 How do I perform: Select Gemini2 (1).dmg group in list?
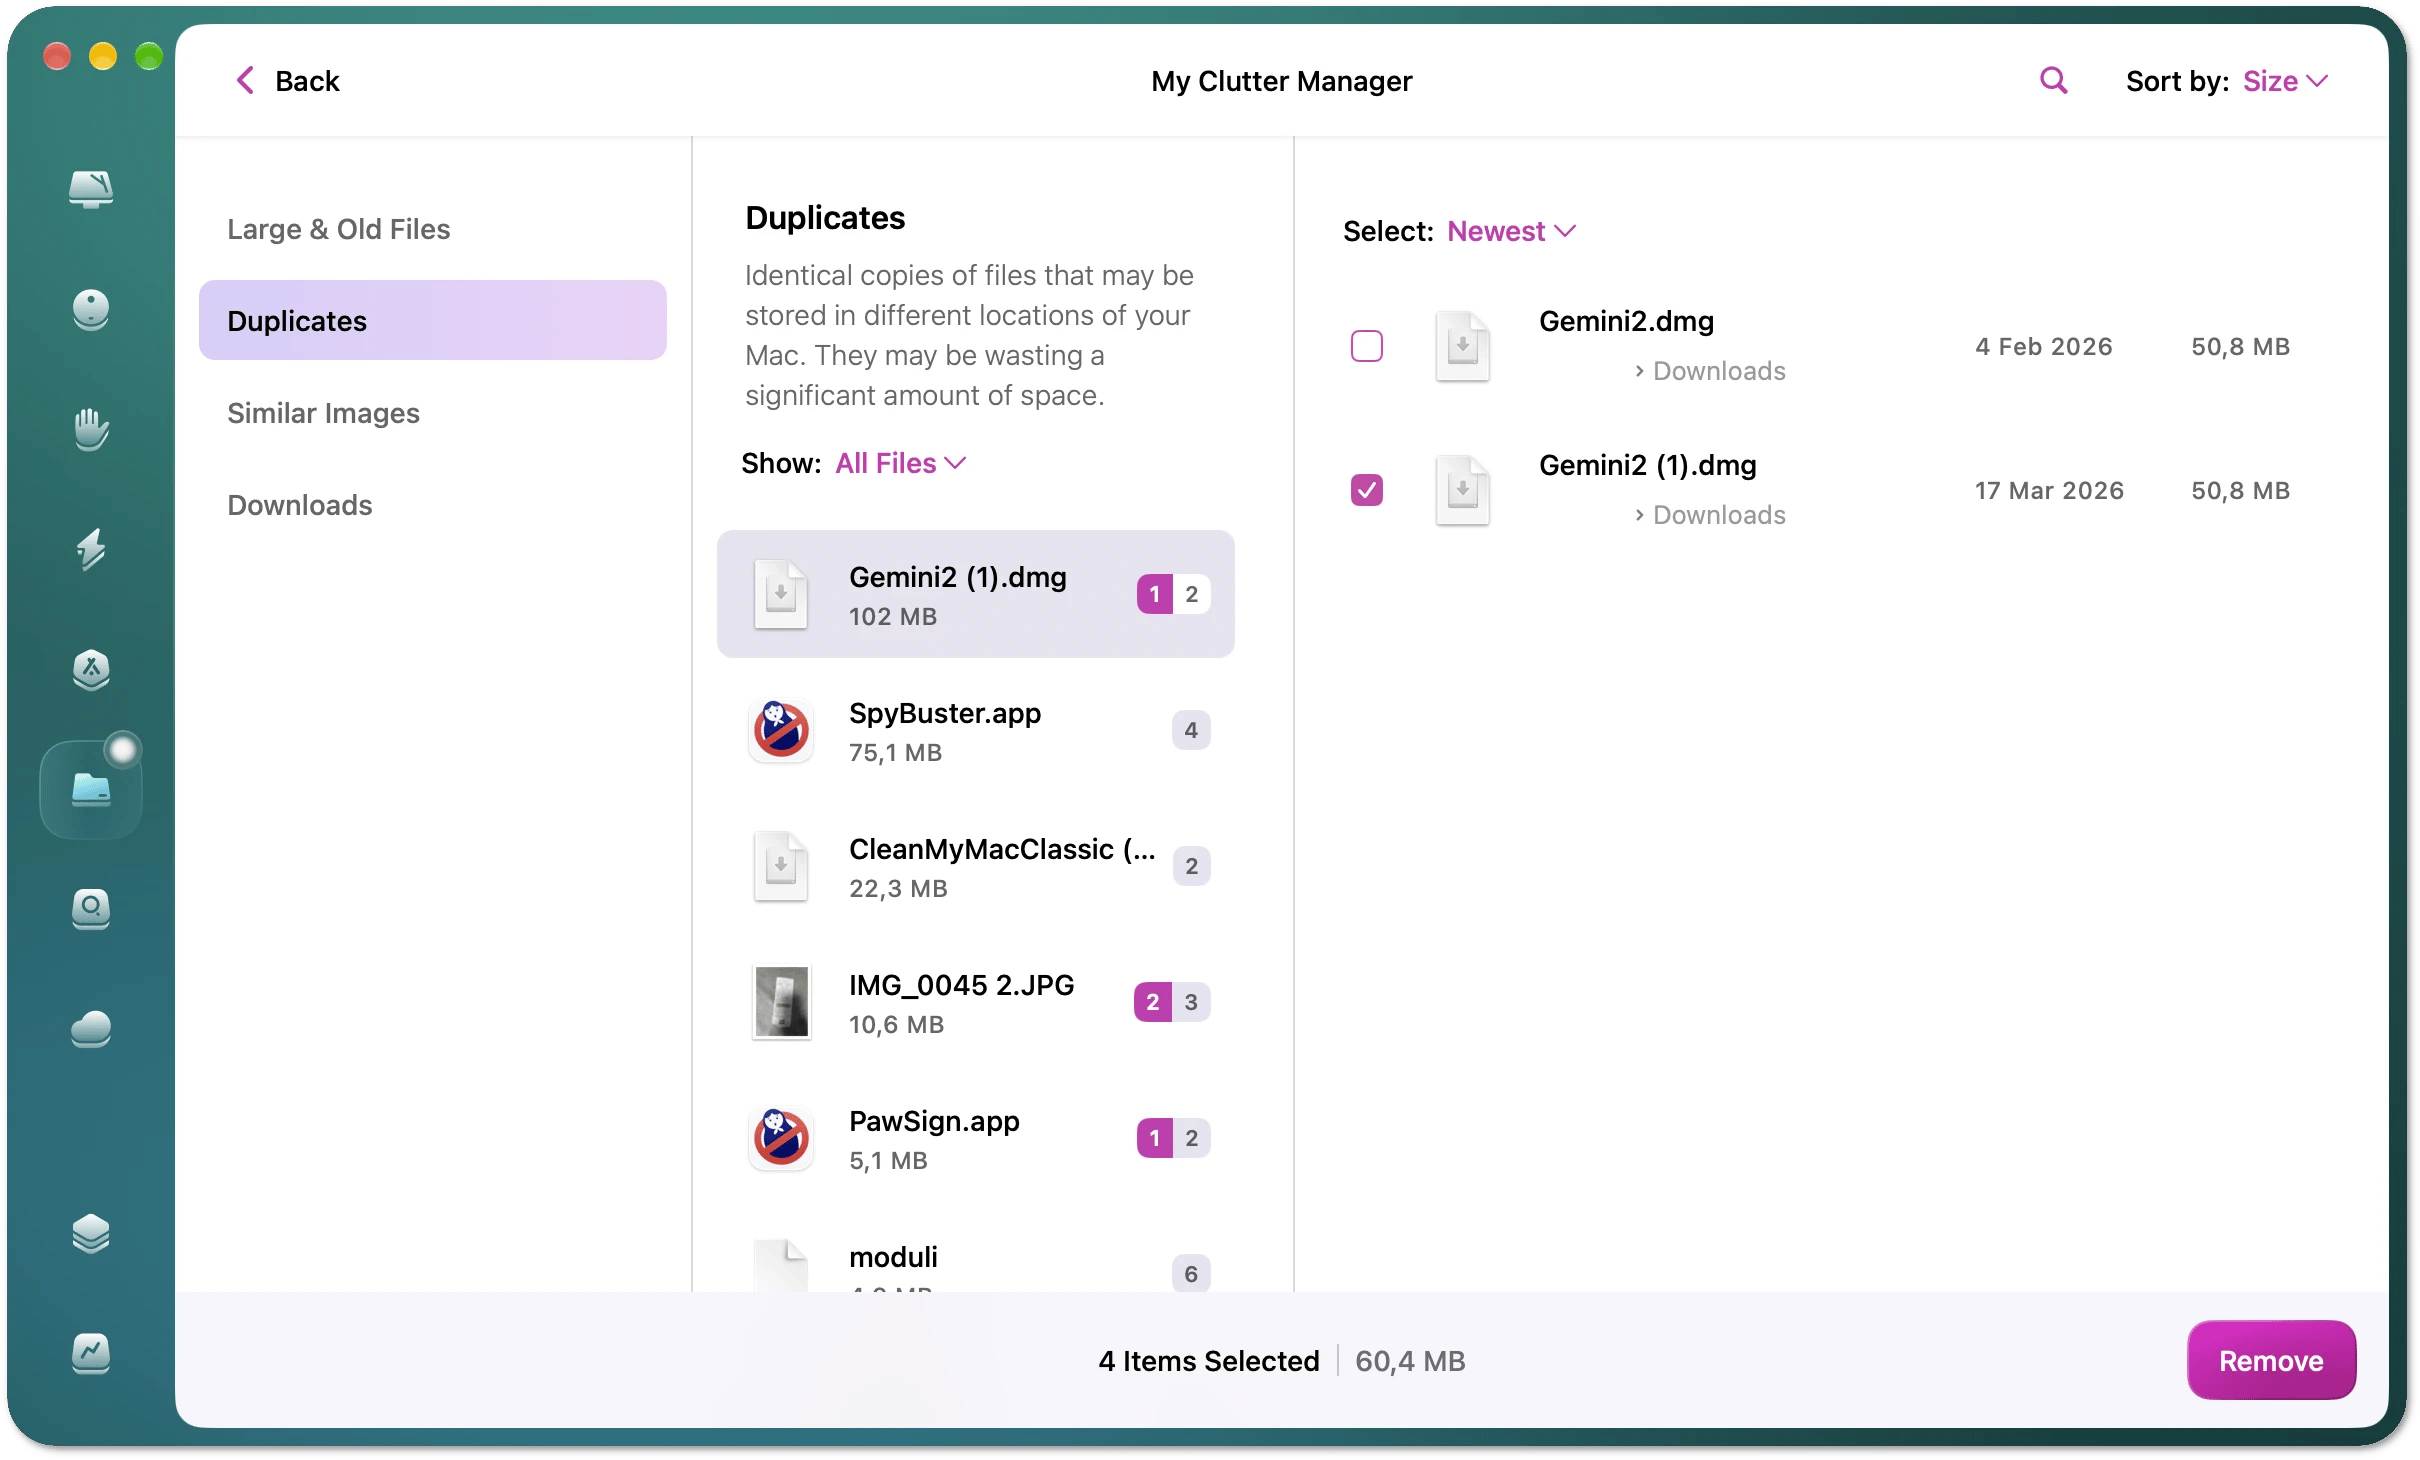point(976,594)
